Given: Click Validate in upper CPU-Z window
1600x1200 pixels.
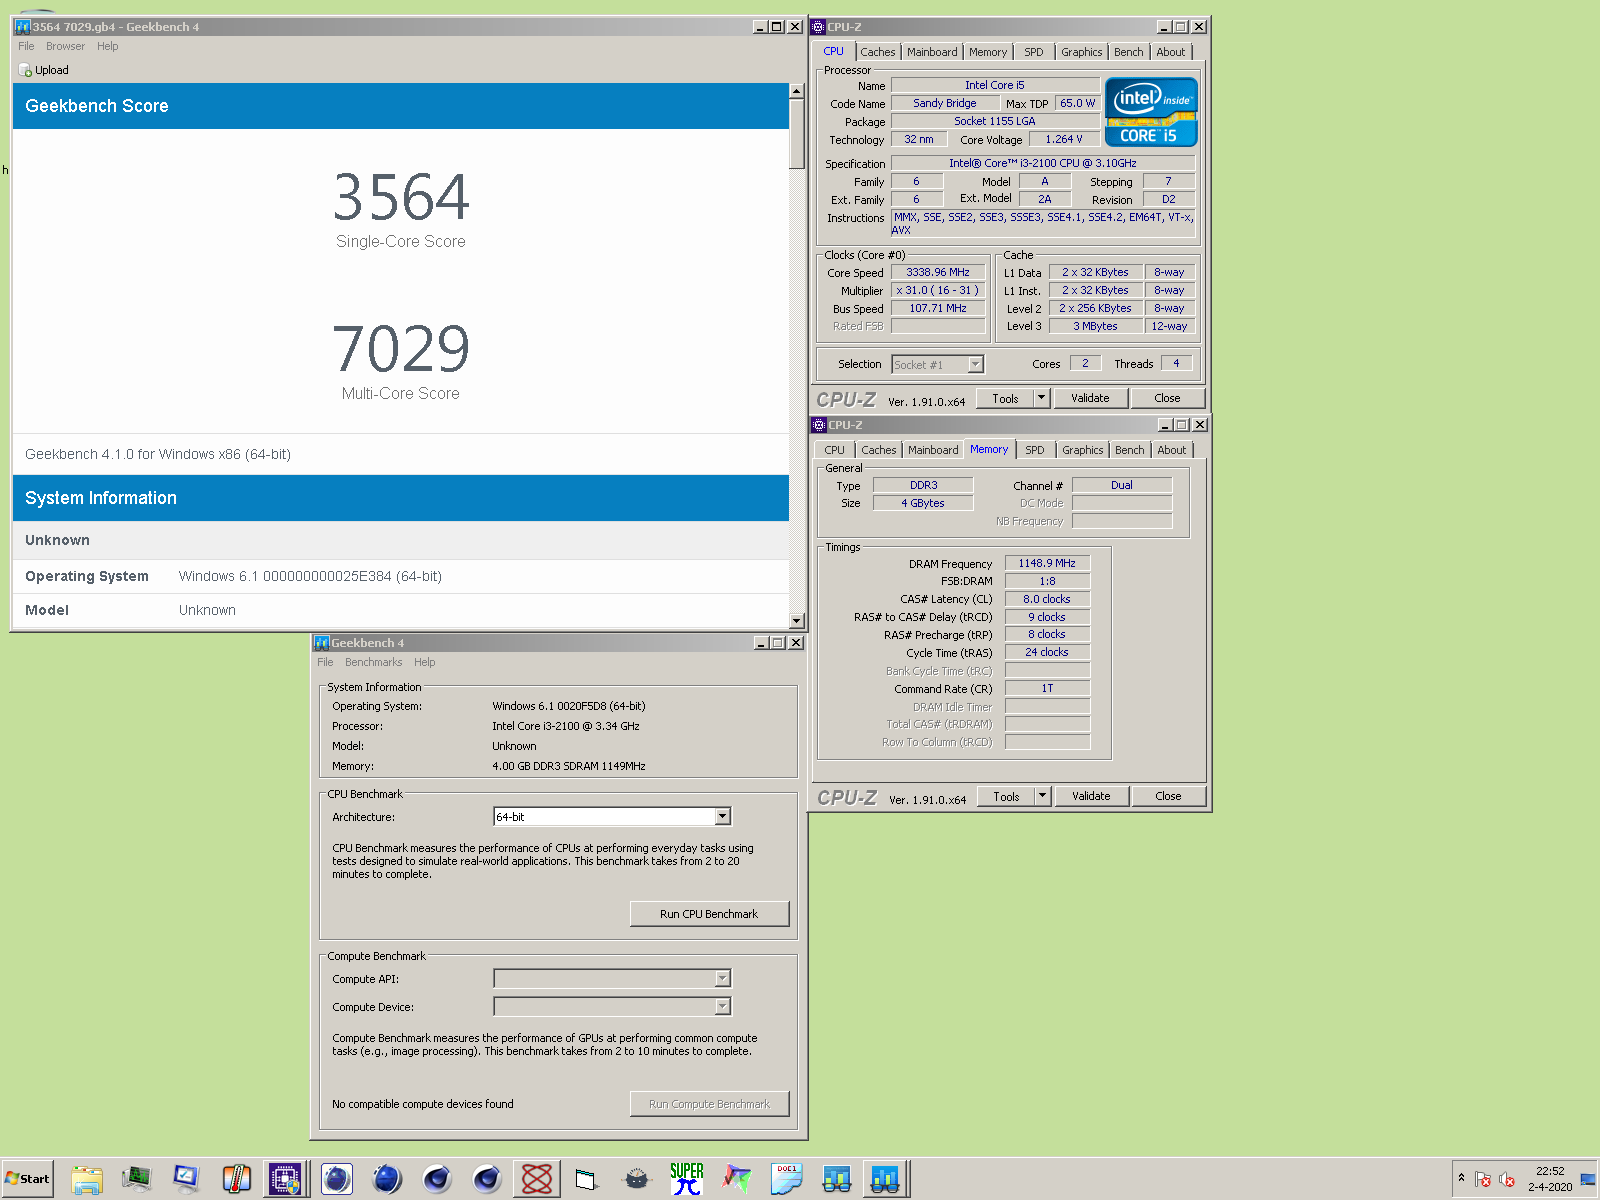Looking at the screenshot, I should coord(1090,398).
